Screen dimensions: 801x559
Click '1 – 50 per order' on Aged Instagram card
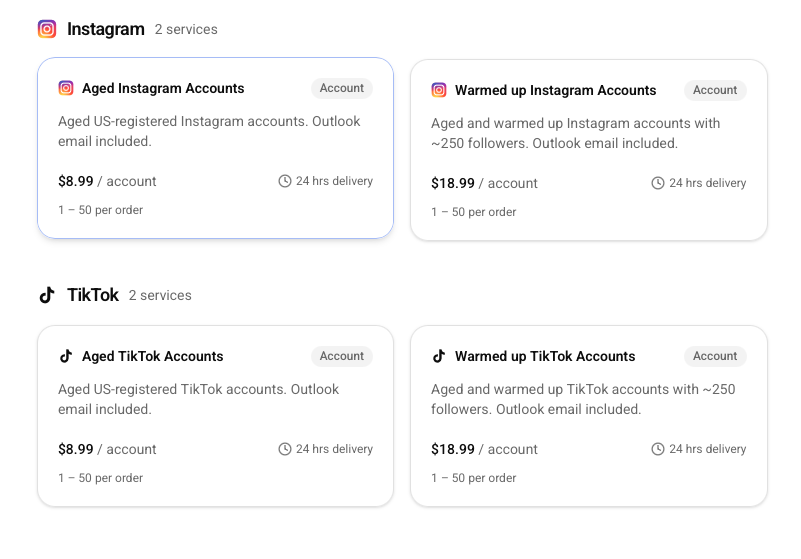[101, 210]
